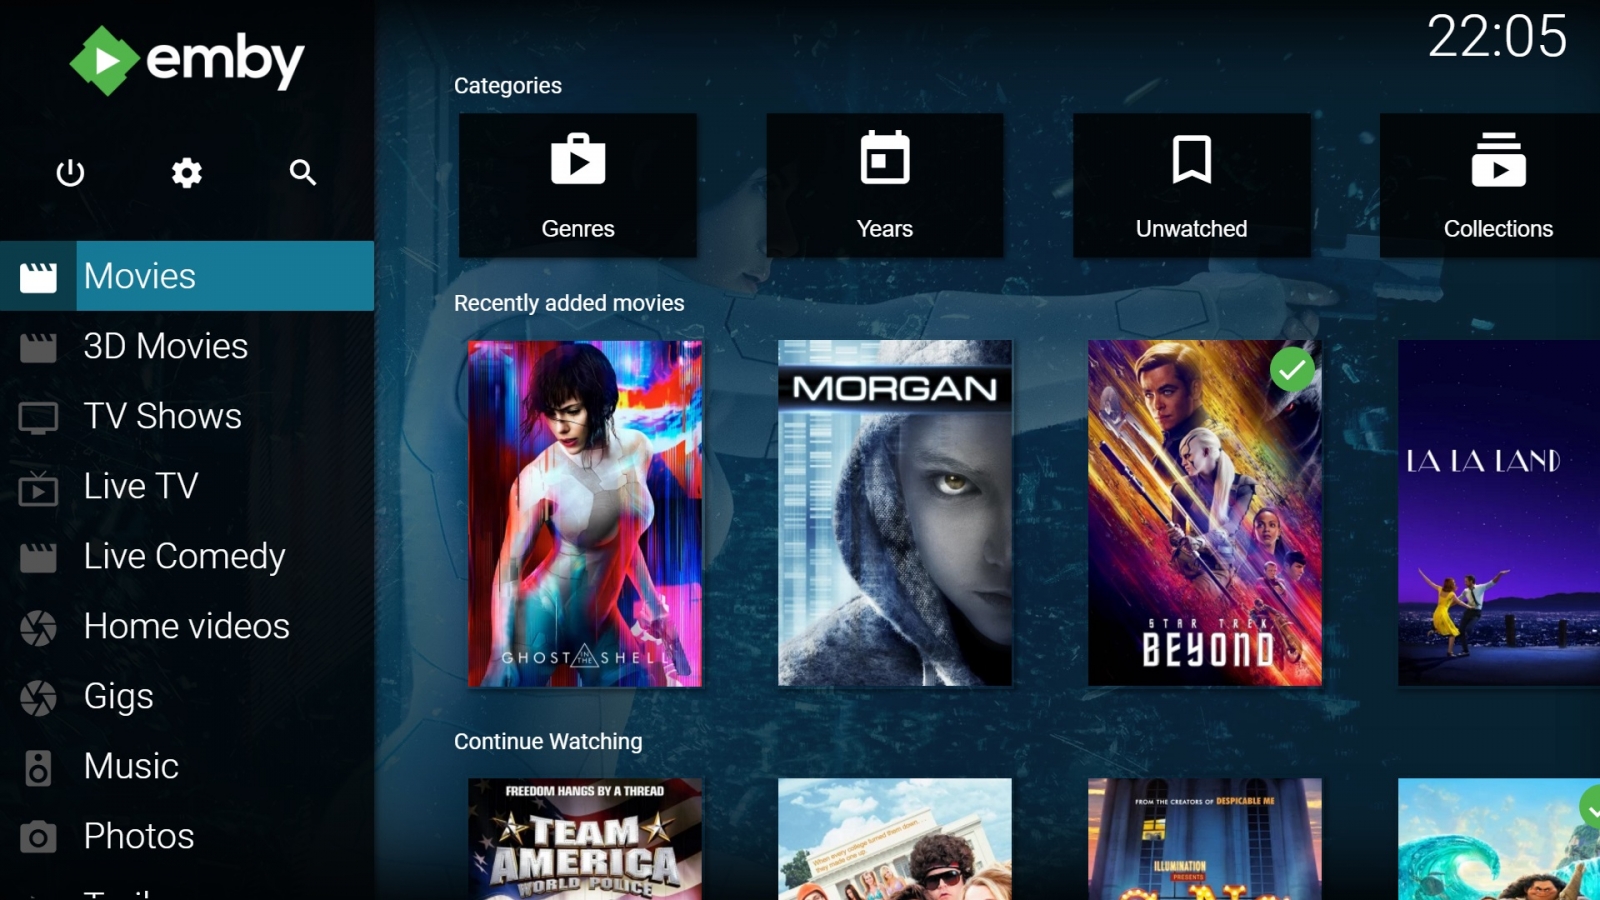Open La La Land poster
Image resolution: width=1600 pixels, height=900 pixels.
[1499, 513]
